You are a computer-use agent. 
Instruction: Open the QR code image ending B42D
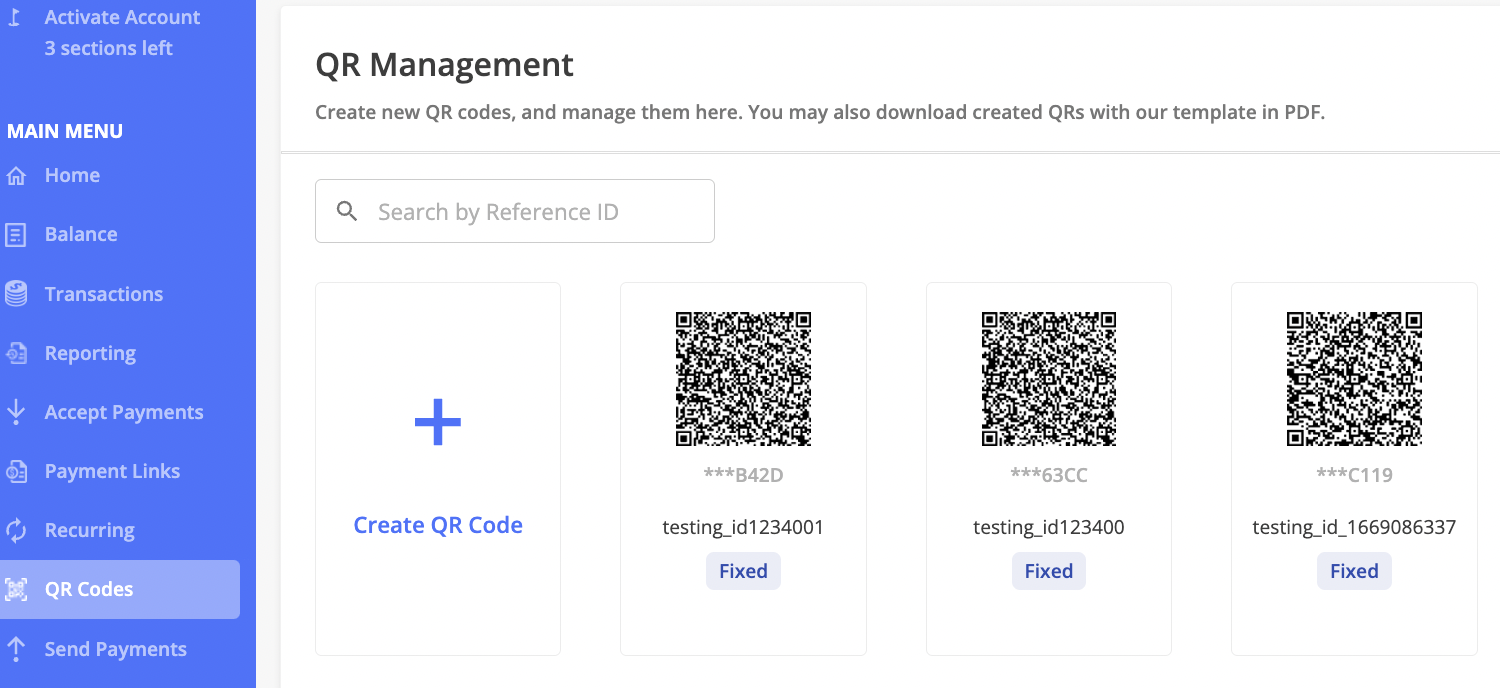tap(743, 379)
